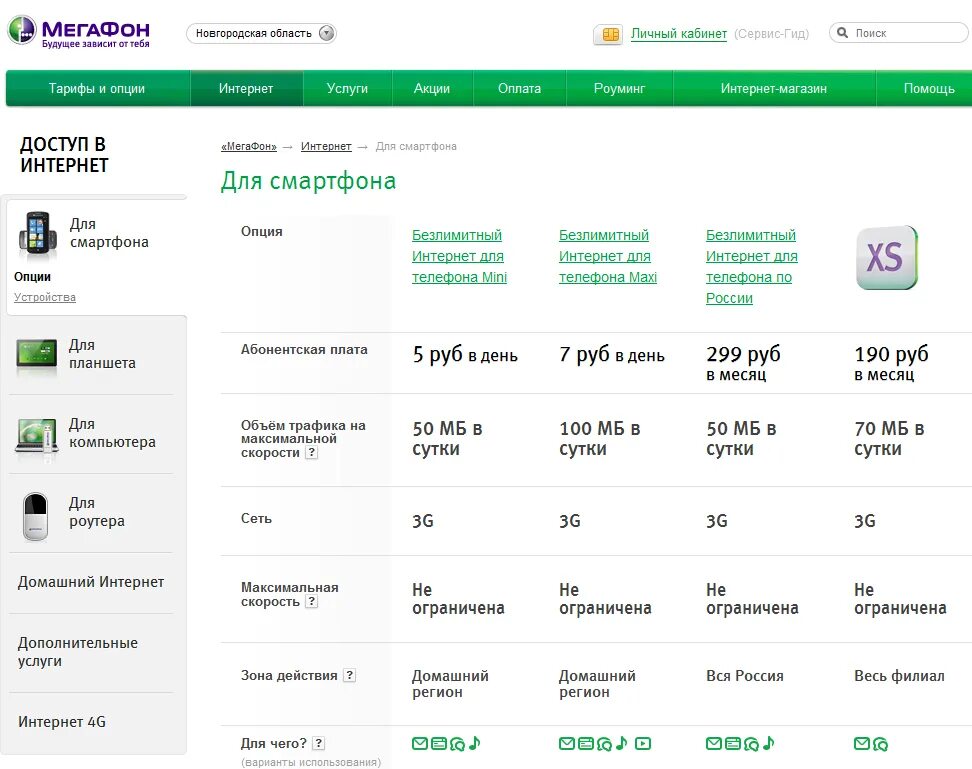
Task: Click '70 МБ в сутки' traffic value
Action: point(889,439)
